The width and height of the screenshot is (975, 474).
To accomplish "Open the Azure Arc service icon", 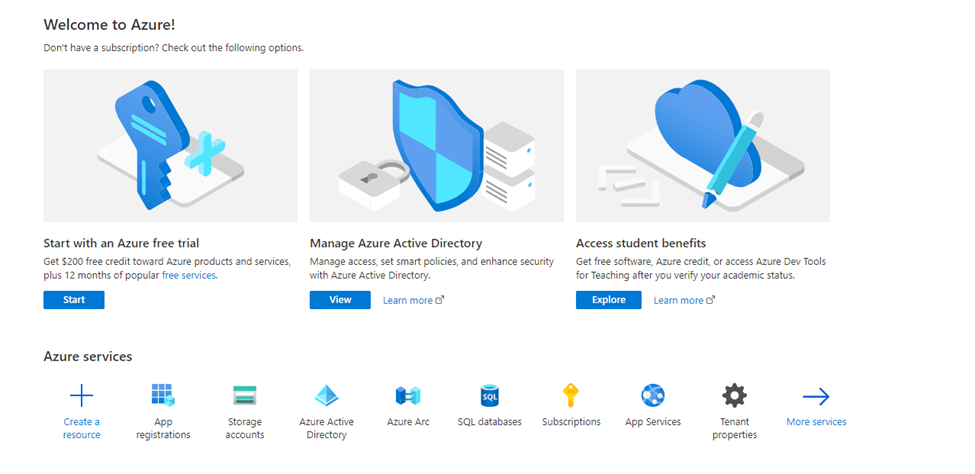I will [x=408, y=395].
